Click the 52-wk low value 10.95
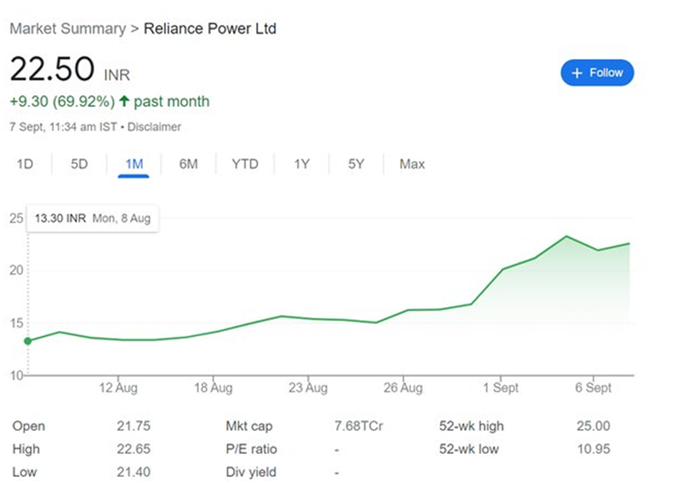The width and height of the screenshot is (683, 489). click(x=593, y=449)
